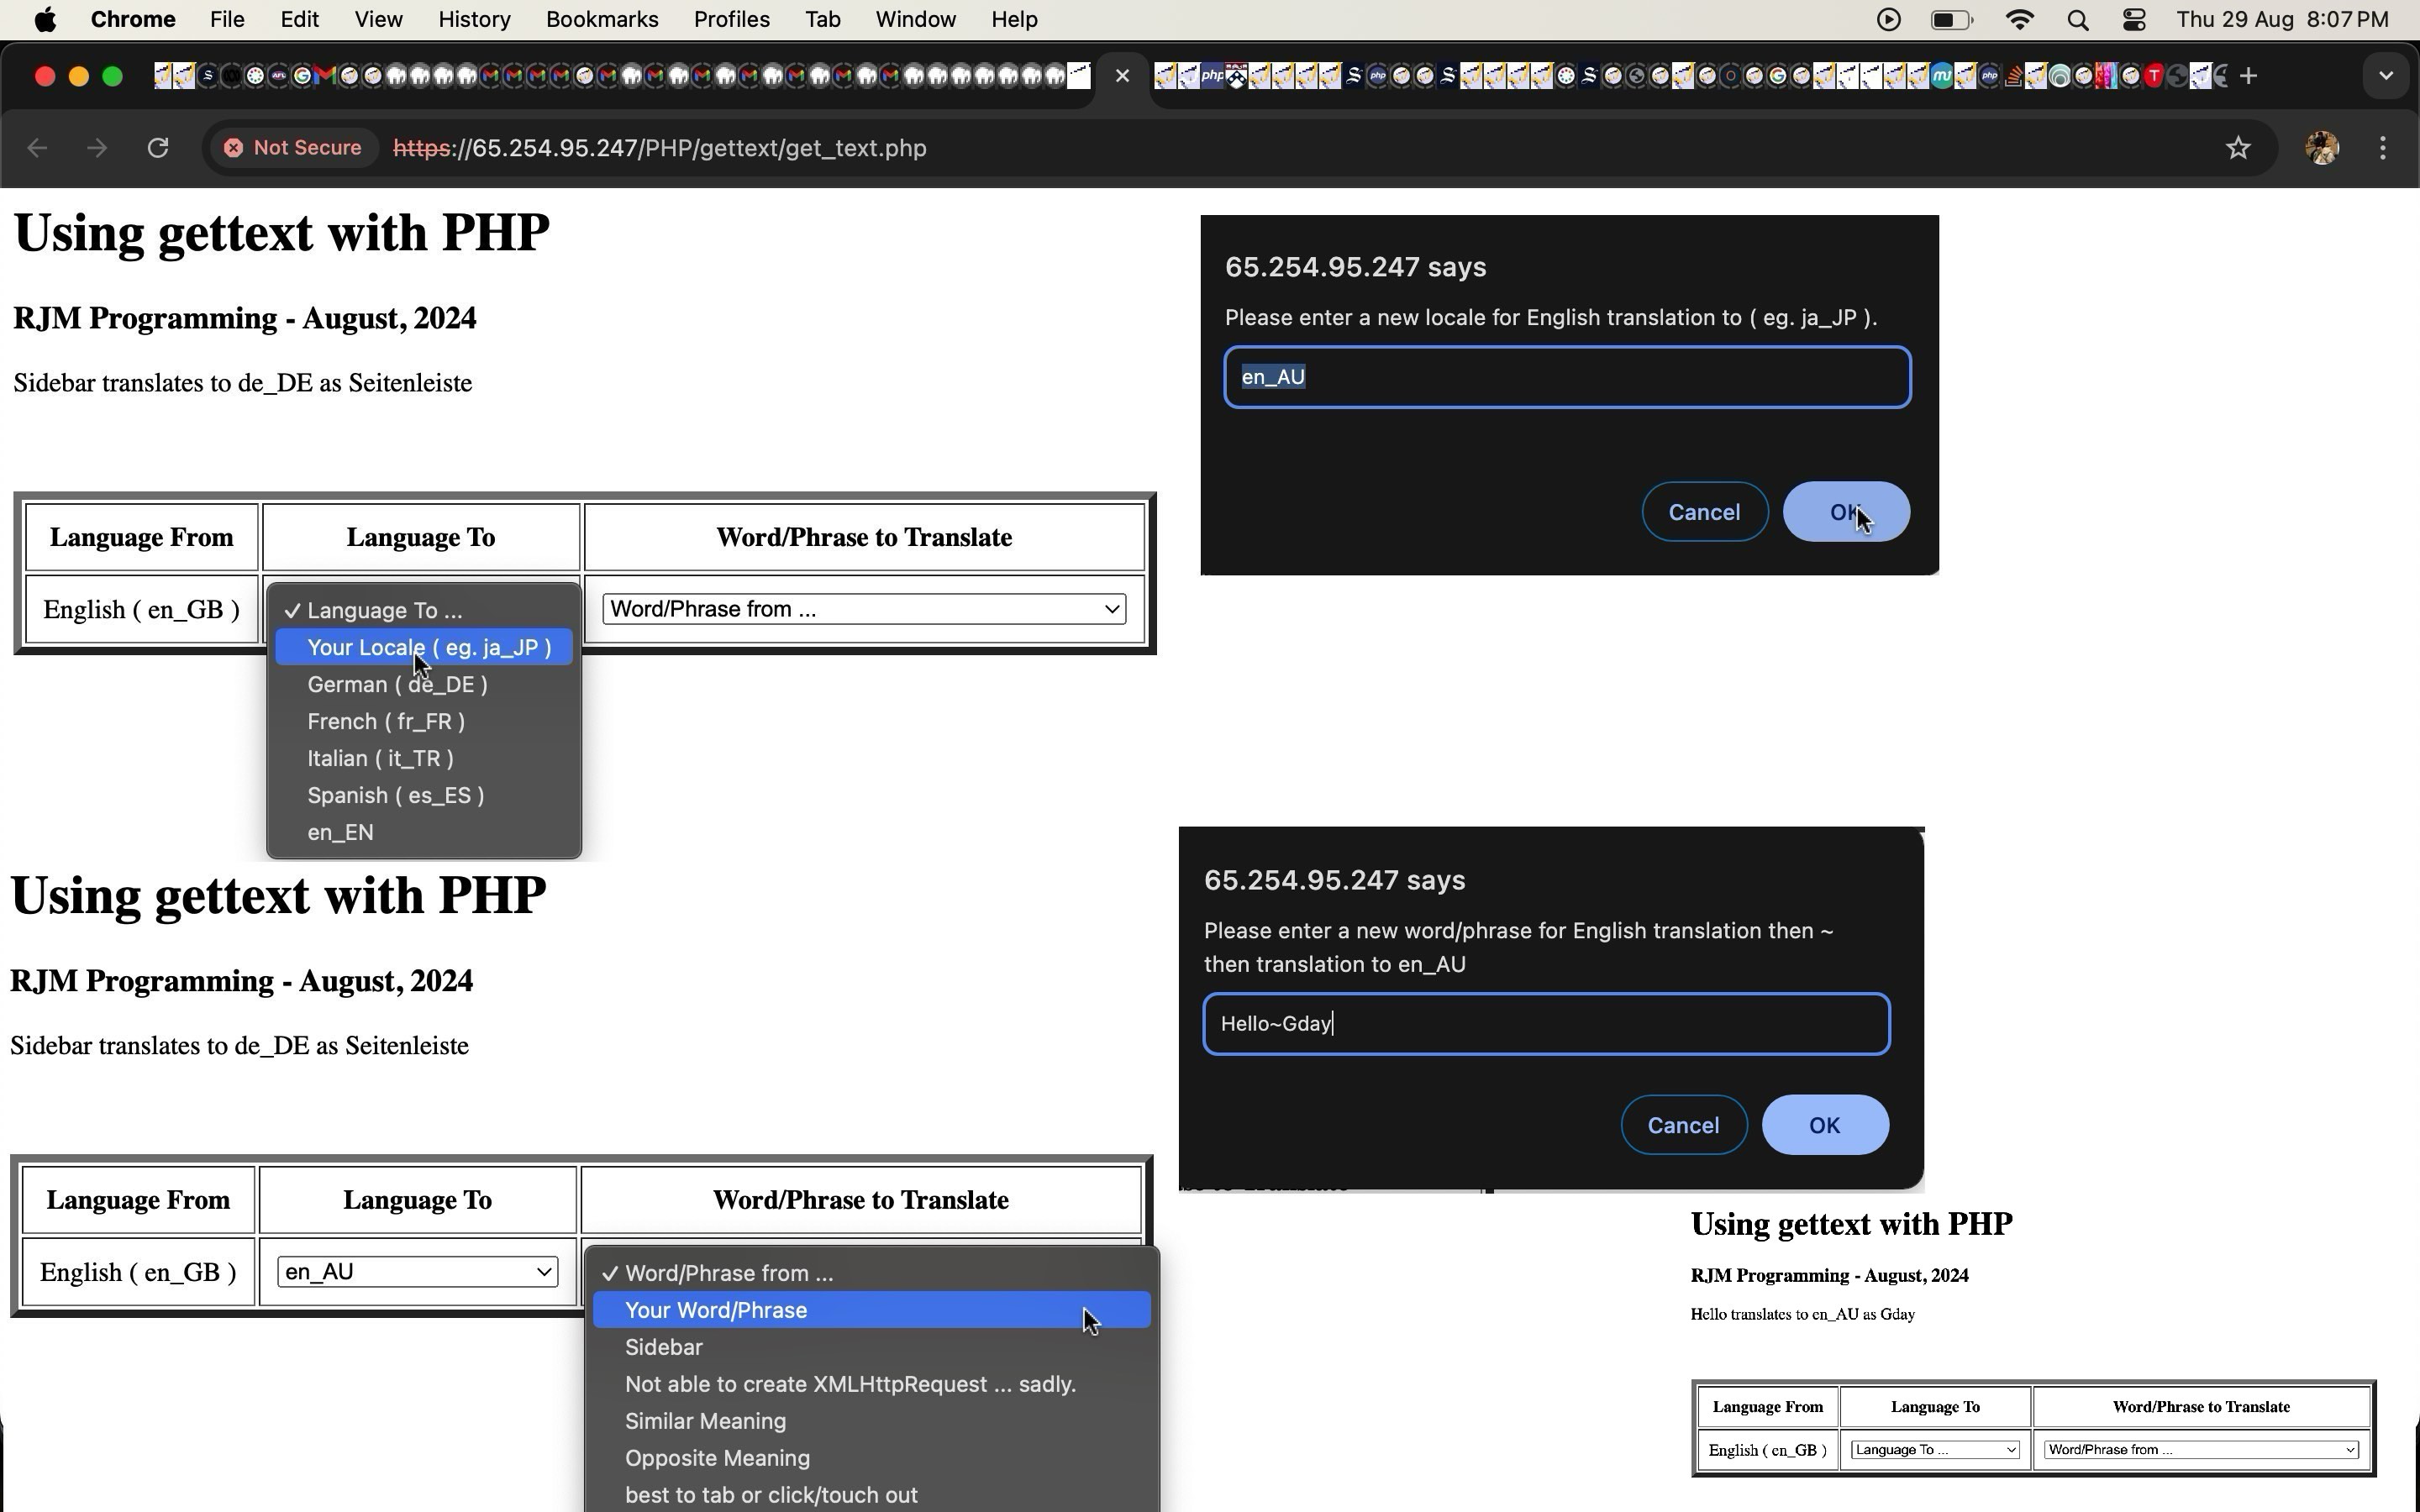Select 'Your Locale ( eg. ja_JP )' option
This screenshot has height=1512, width=2420.
(x=429, y=646)
